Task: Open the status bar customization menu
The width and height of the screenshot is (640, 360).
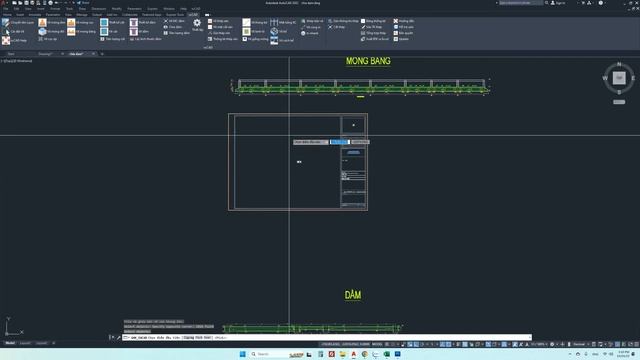Action: 636,344
